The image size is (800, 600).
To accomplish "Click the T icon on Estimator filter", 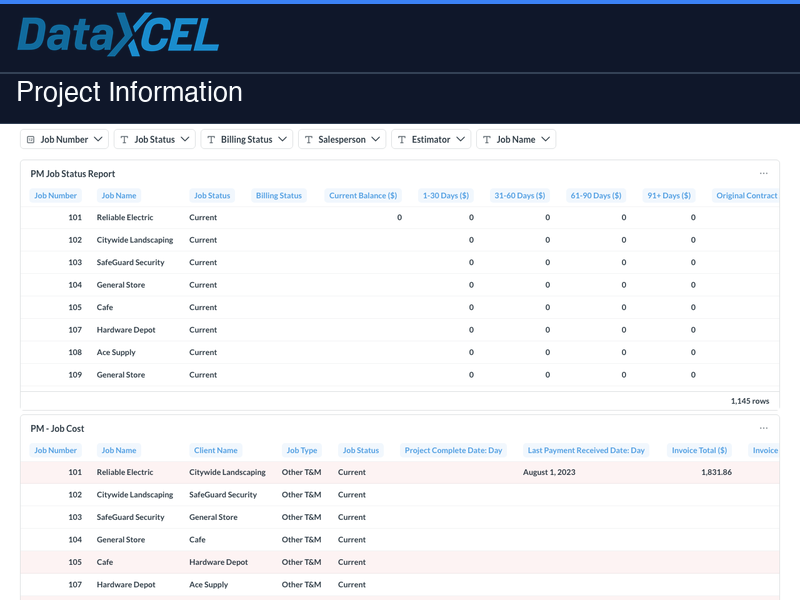I will pyautogui.click(x=402, y=139).
